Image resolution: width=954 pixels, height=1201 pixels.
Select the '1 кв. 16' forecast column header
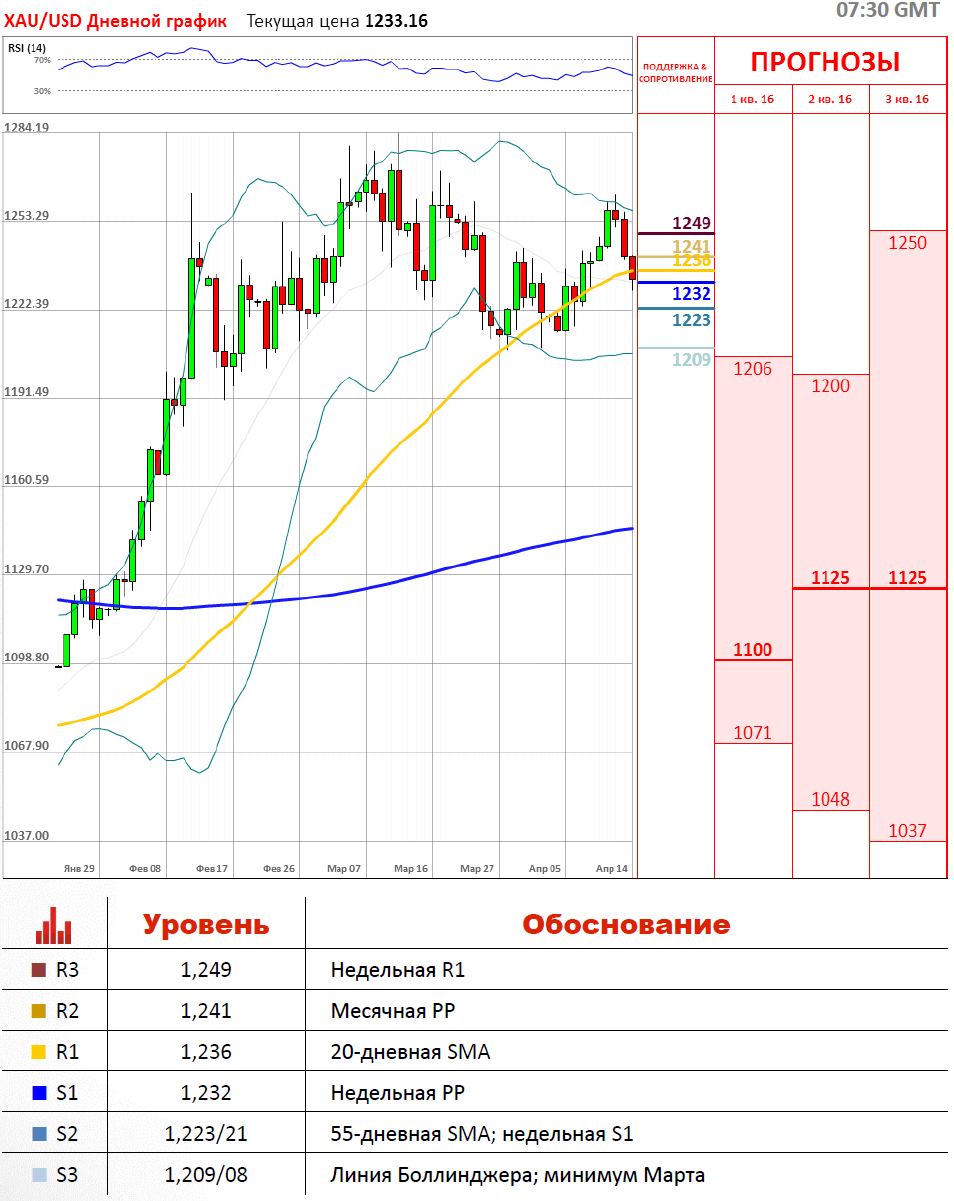click(x=752, y=99)
